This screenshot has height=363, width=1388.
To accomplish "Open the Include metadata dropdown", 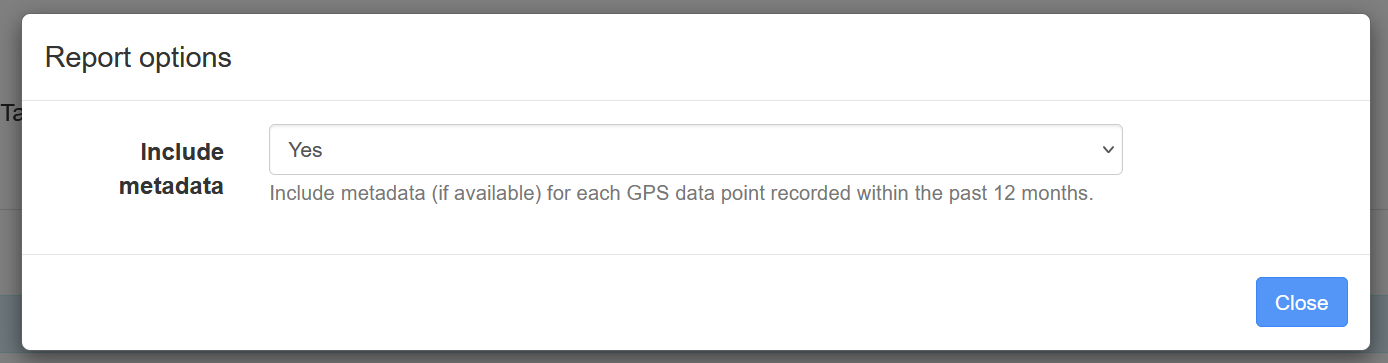I will pos(695,150).
